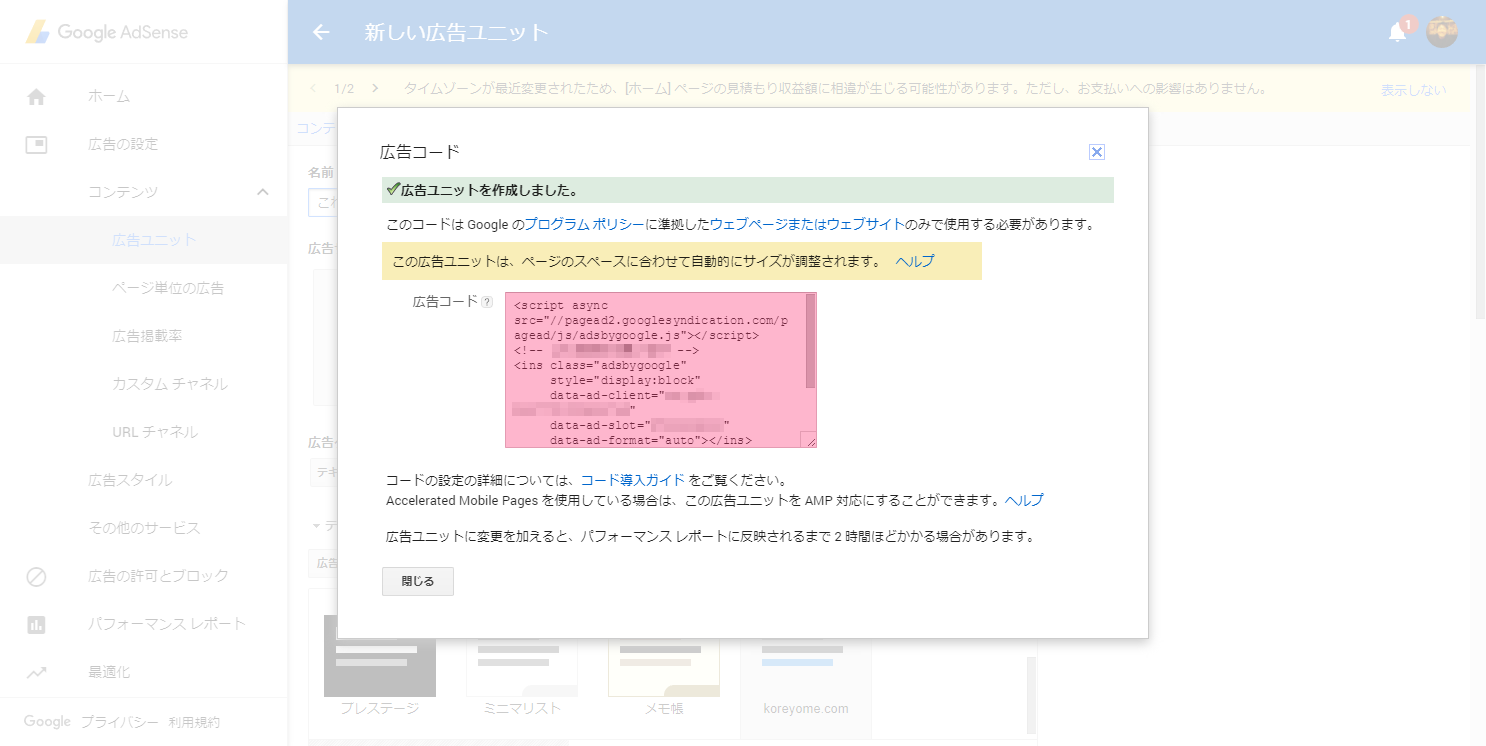Click 表示しない to dismiss the notice
Image resolution: width=1486 pixels, height=746 pixels.
point(1413,90)
